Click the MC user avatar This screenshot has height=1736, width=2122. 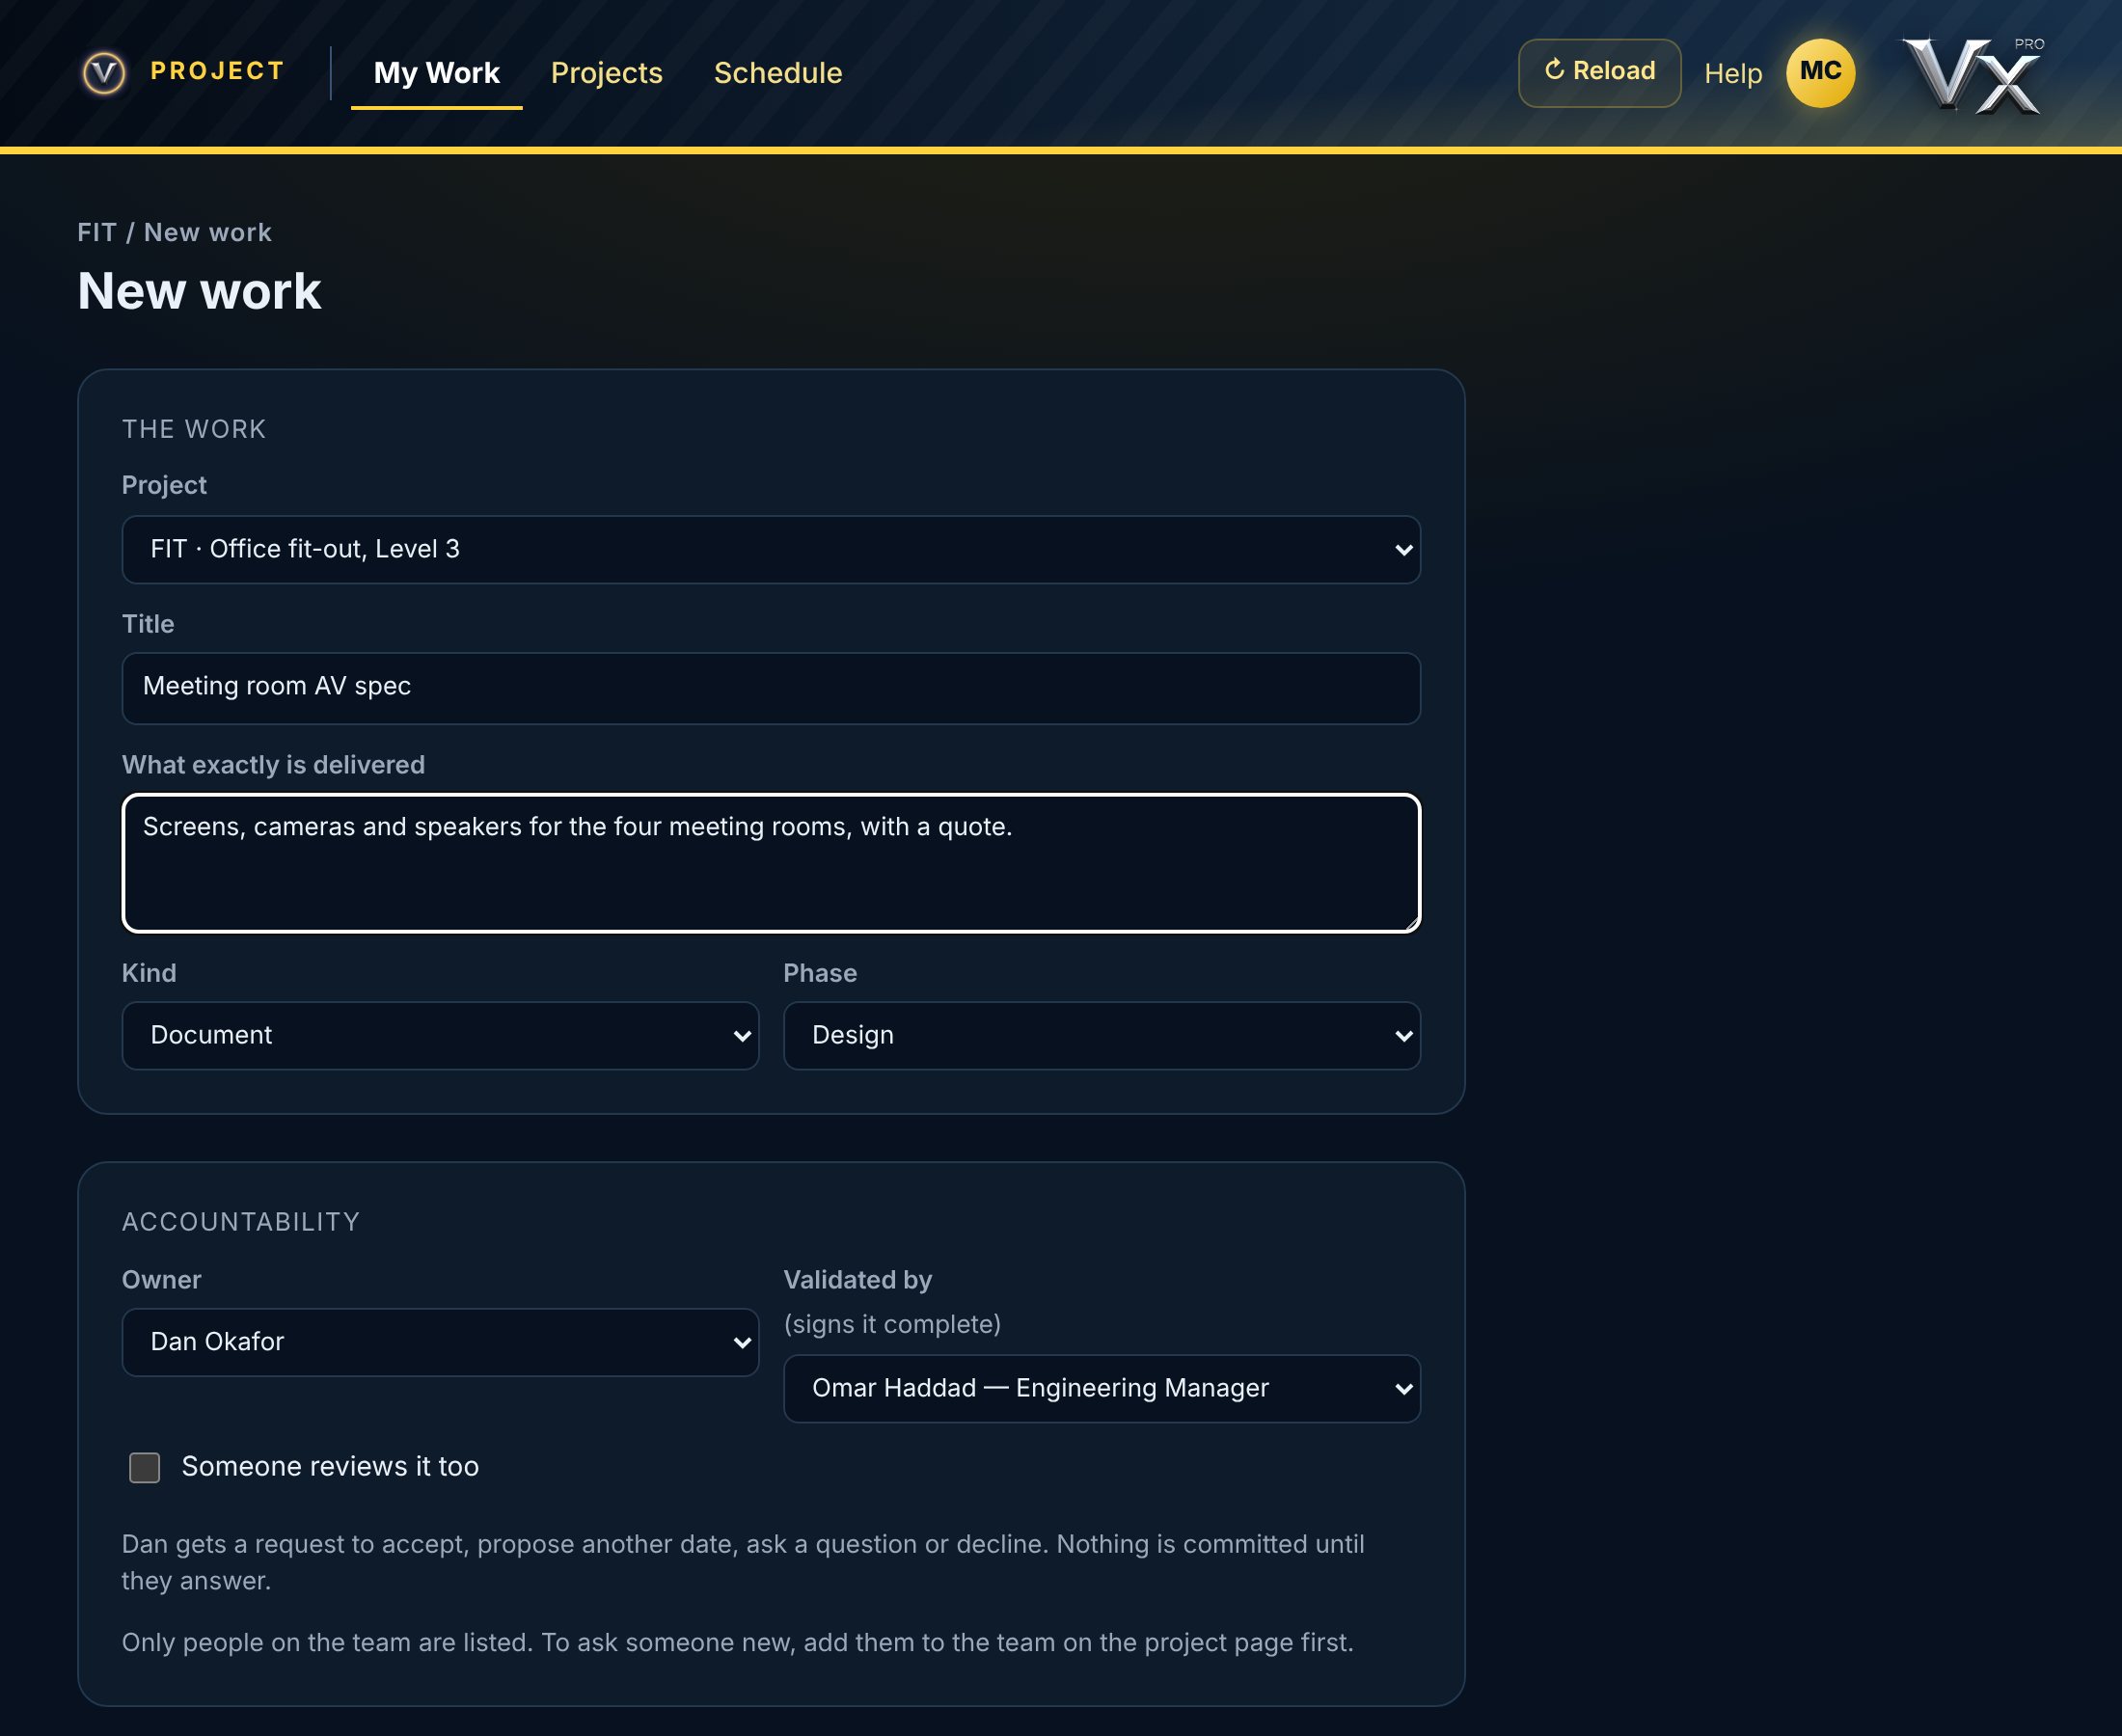[1820, 73]
